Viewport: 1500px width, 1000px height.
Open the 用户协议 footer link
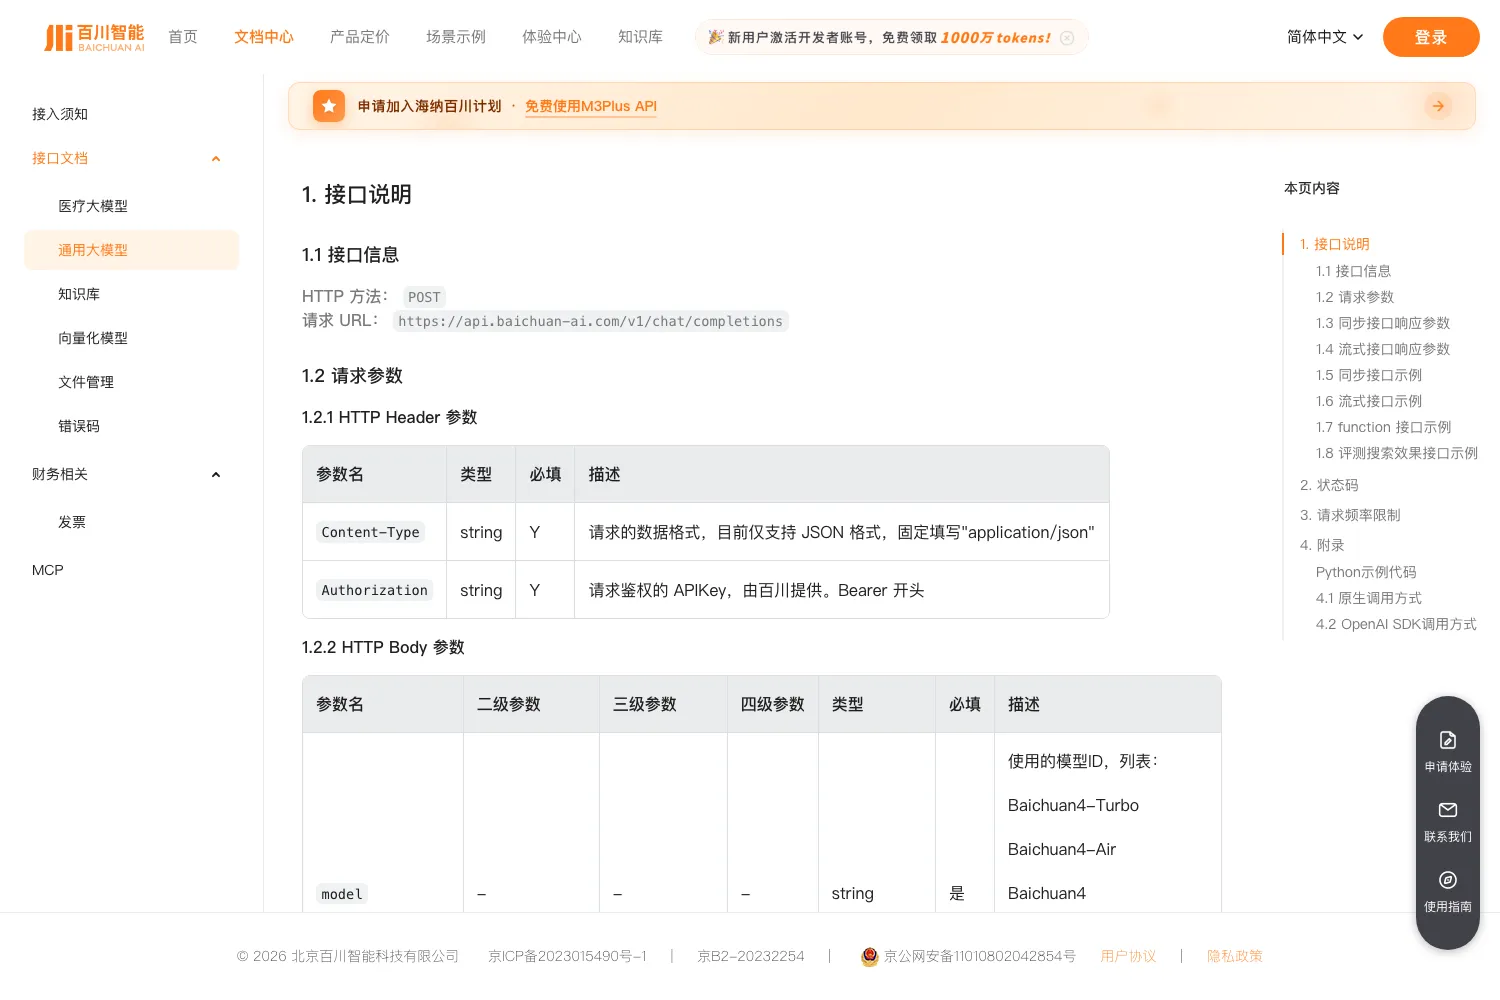point(1128,956)
